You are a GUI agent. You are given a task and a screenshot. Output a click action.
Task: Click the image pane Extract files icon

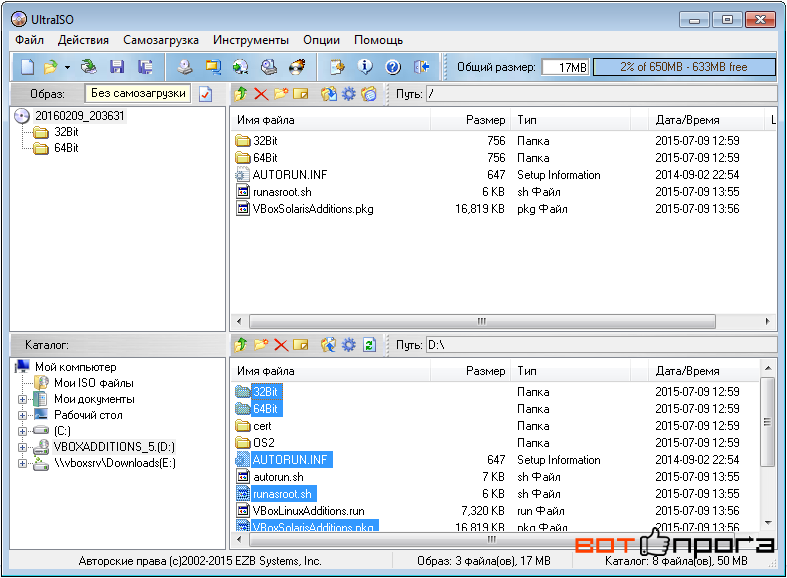[x=329, y=94]
